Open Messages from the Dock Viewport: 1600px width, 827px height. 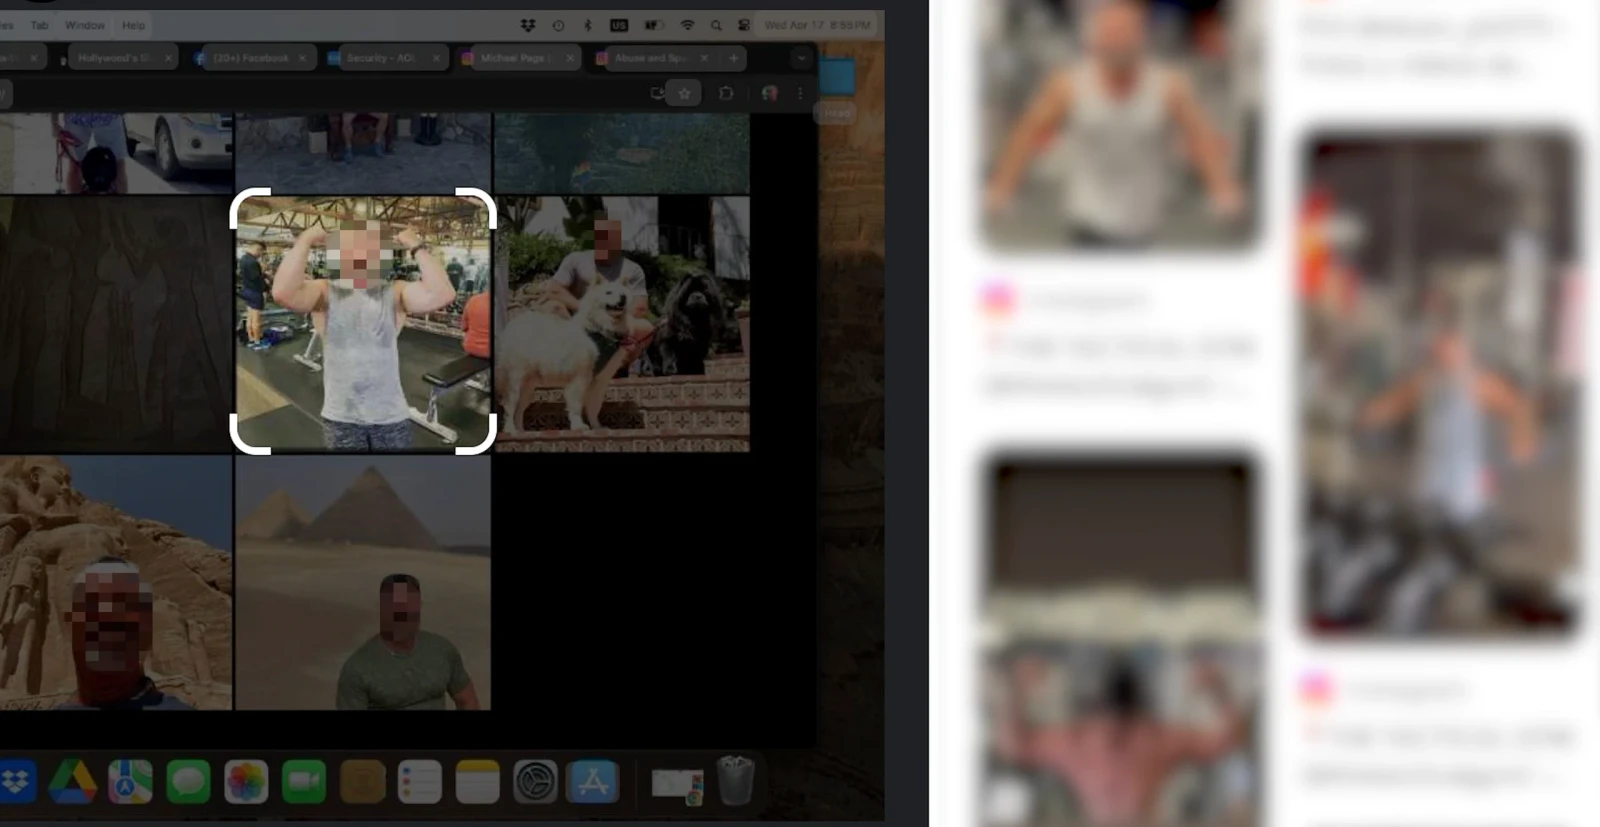tap(188, 782)
